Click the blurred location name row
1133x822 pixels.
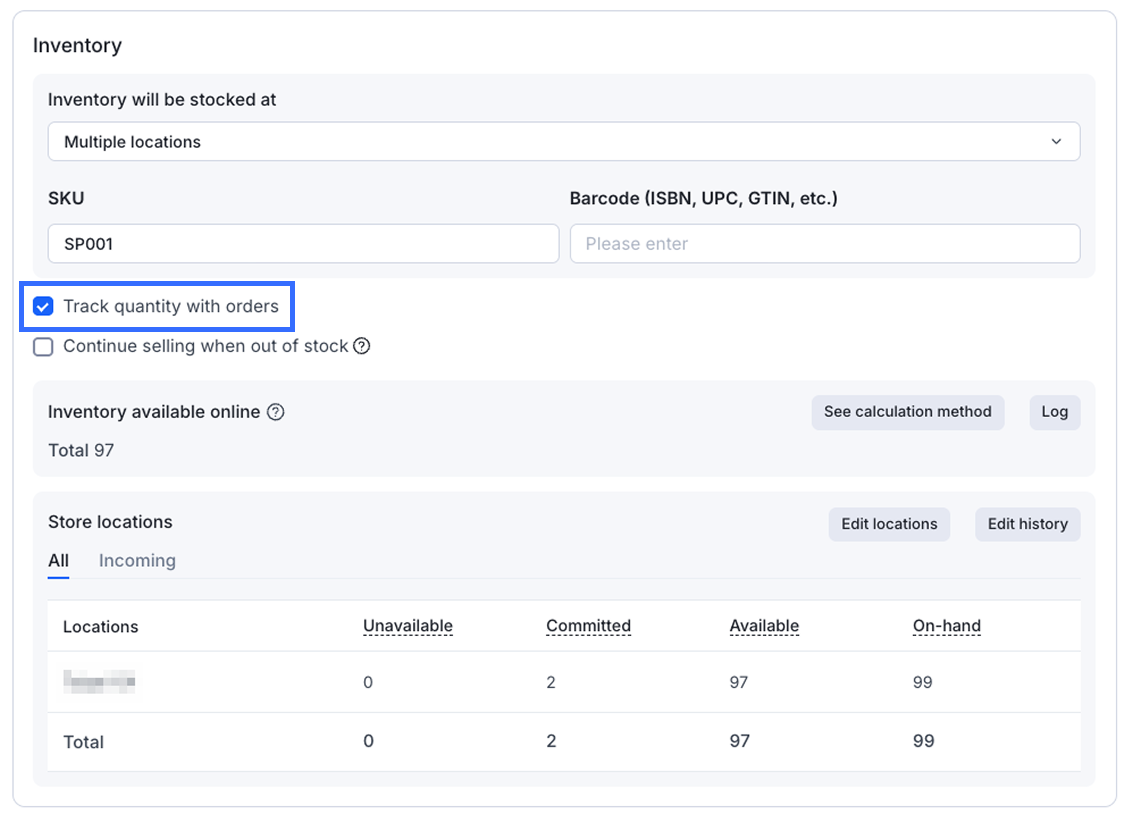point(99,682)
